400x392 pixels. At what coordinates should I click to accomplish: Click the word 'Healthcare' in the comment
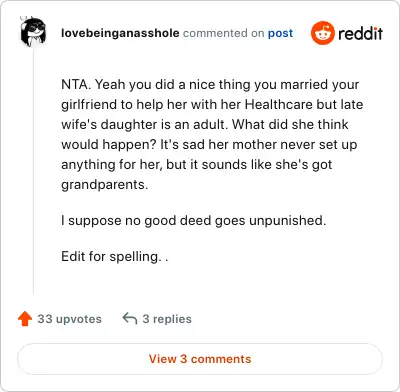tap(279, 104)
